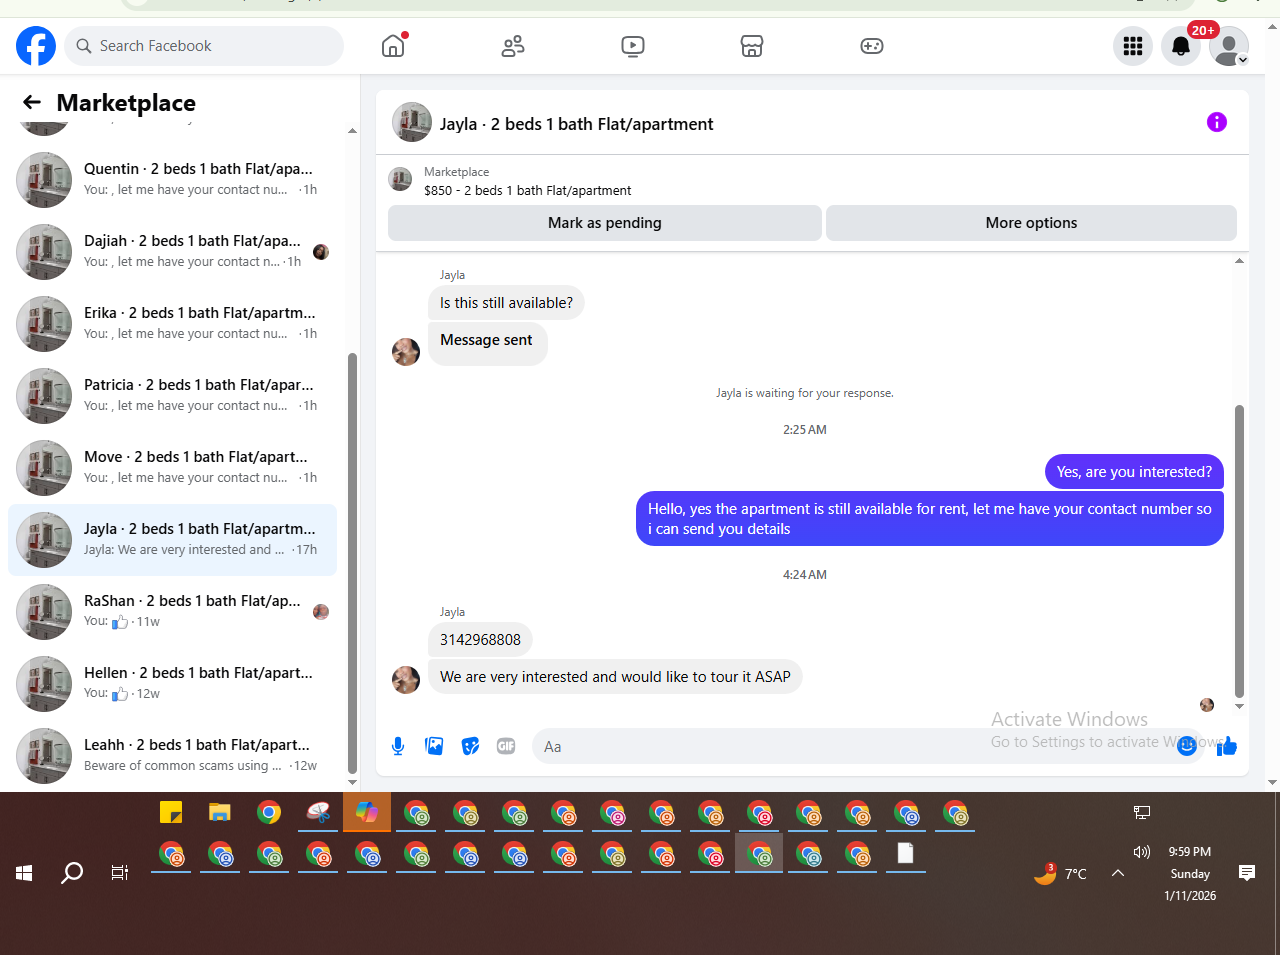Open Snipping Tool from the taskbar

318,812
